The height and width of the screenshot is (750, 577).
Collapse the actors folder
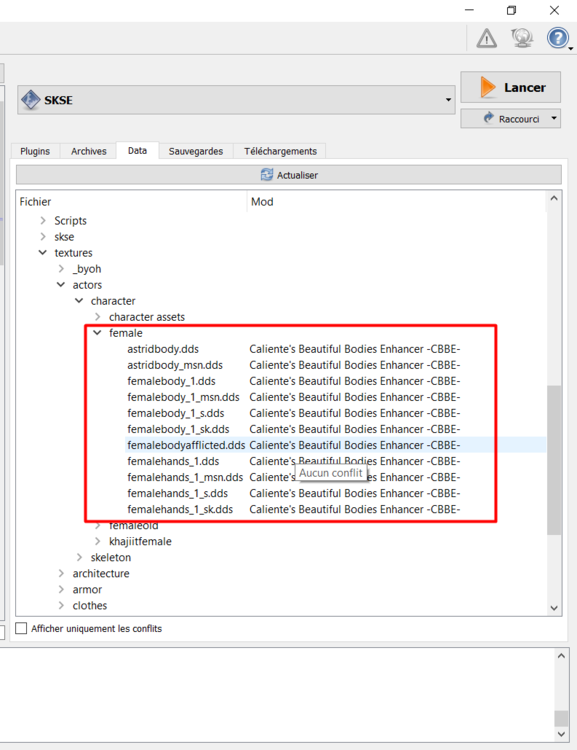61,285
